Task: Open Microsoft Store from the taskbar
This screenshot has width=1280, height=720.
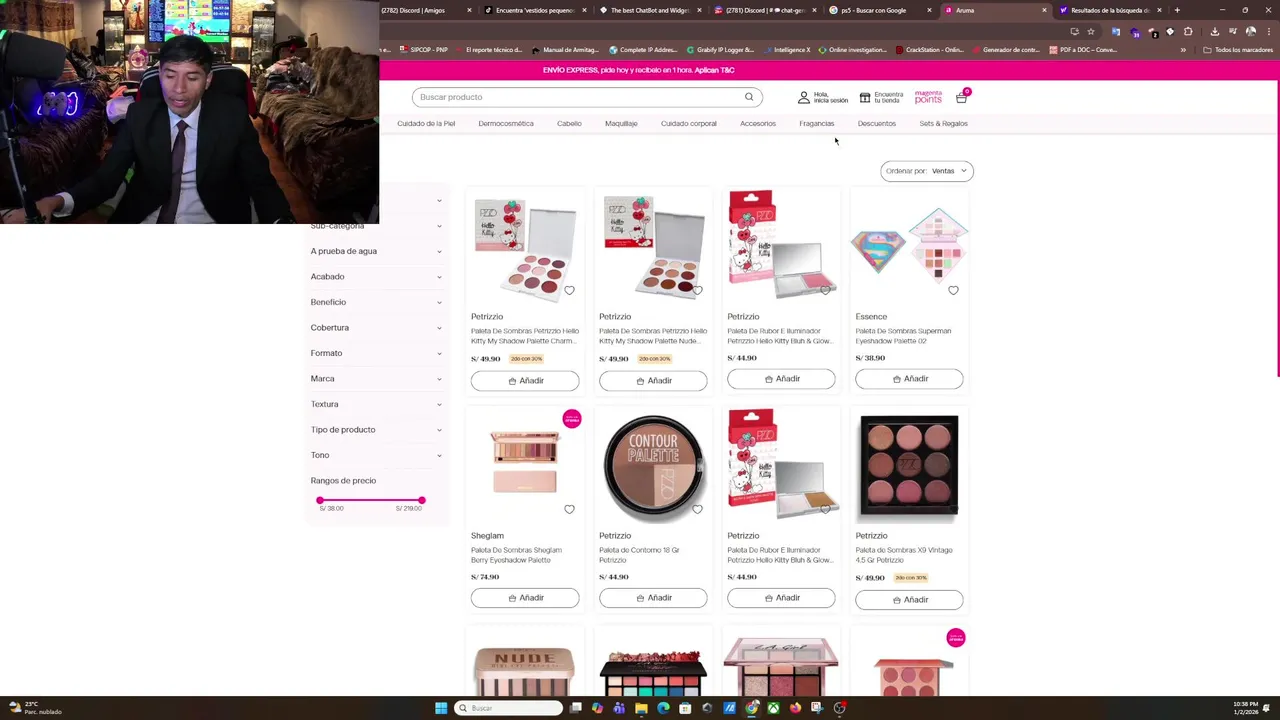Action: coord(685,708)
